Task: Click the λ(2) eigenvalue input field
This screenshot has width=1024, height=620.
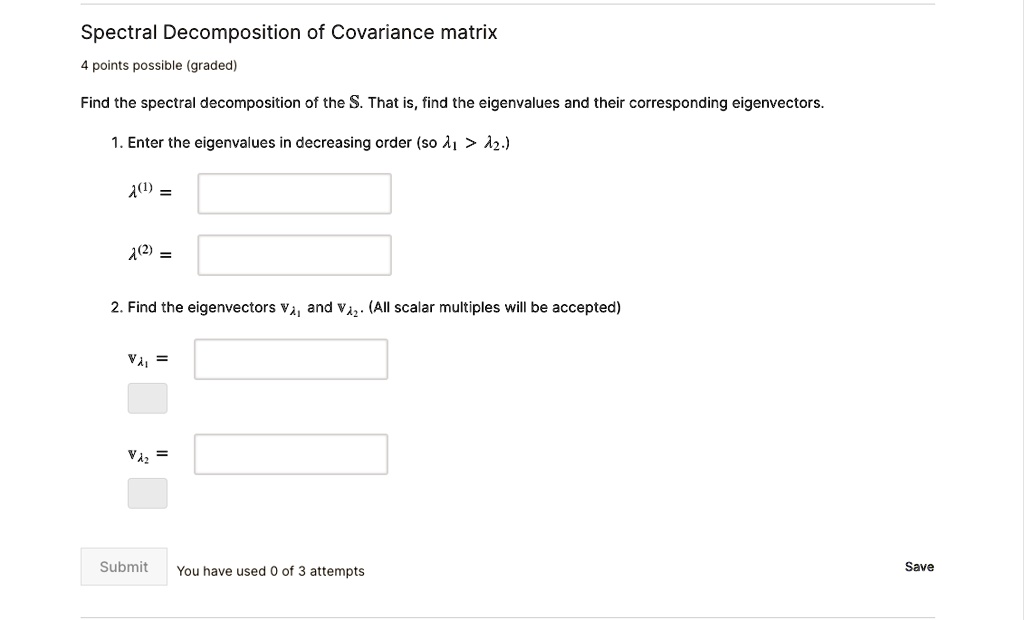Action: [293, 254]
